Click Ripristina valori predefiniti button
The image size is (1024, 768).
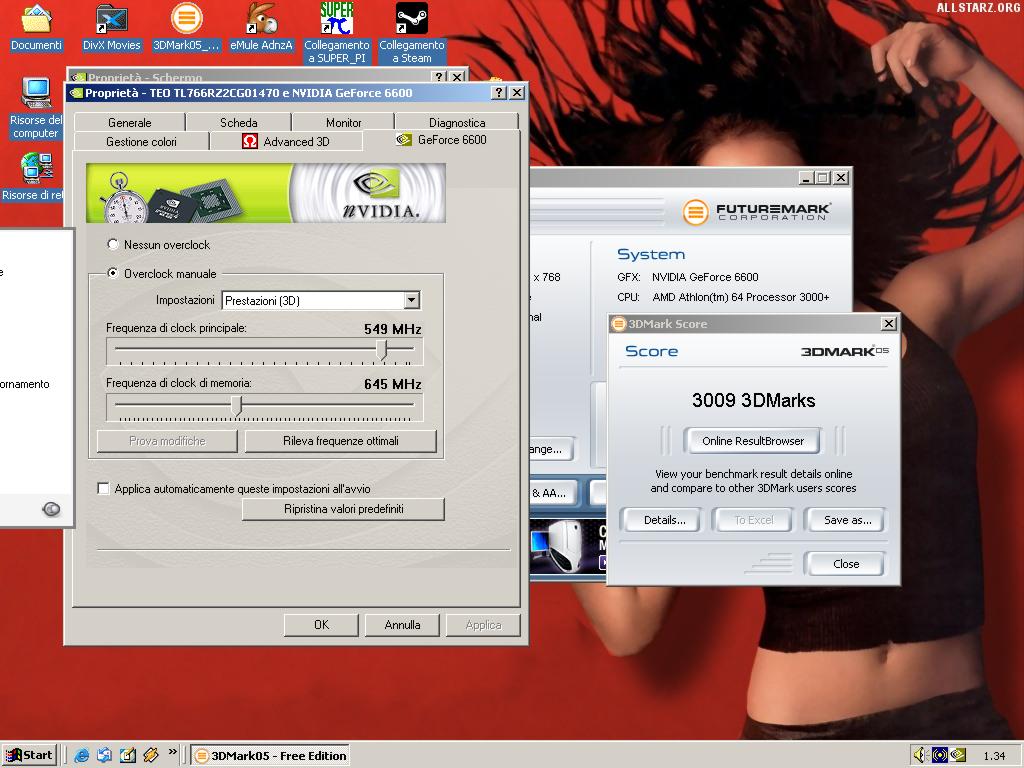click(344, 509)
